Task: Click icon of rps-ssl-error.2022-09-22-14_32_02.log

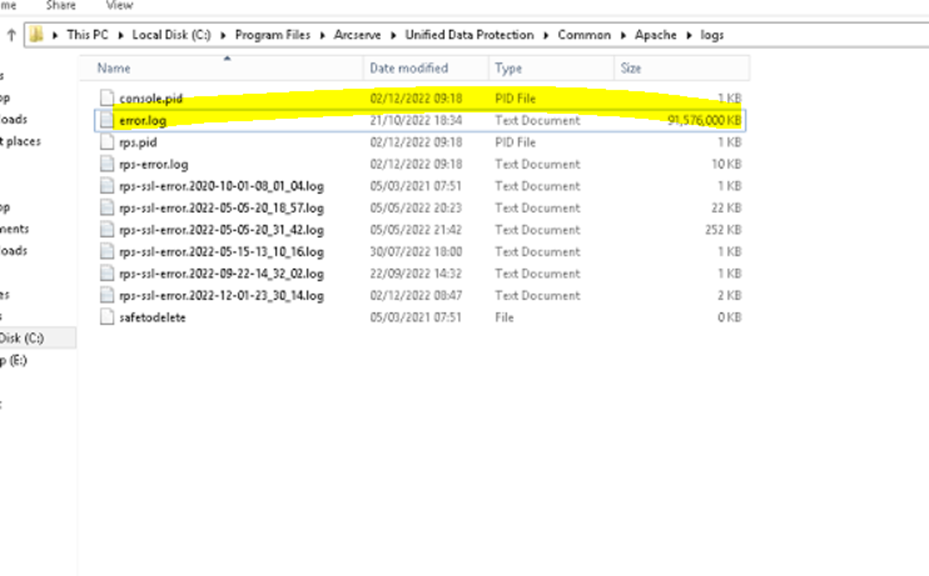Action: point(107,274)
